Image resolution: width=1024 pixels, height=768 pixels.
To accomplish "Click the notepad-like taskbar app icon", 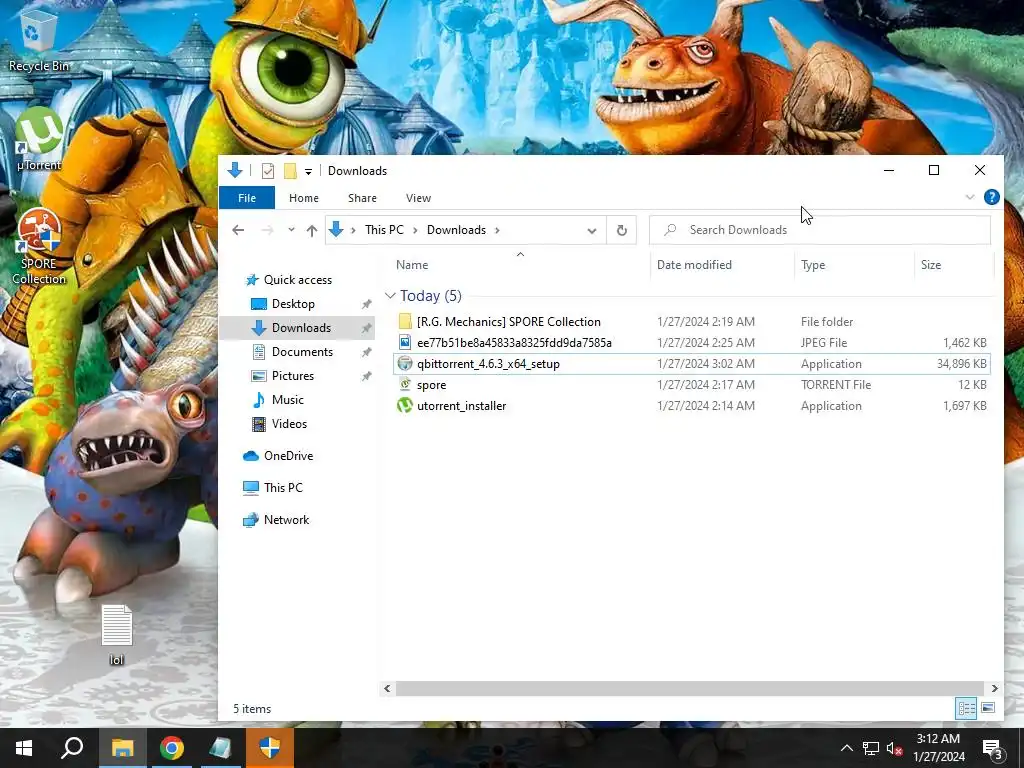I will pos(220,748).
